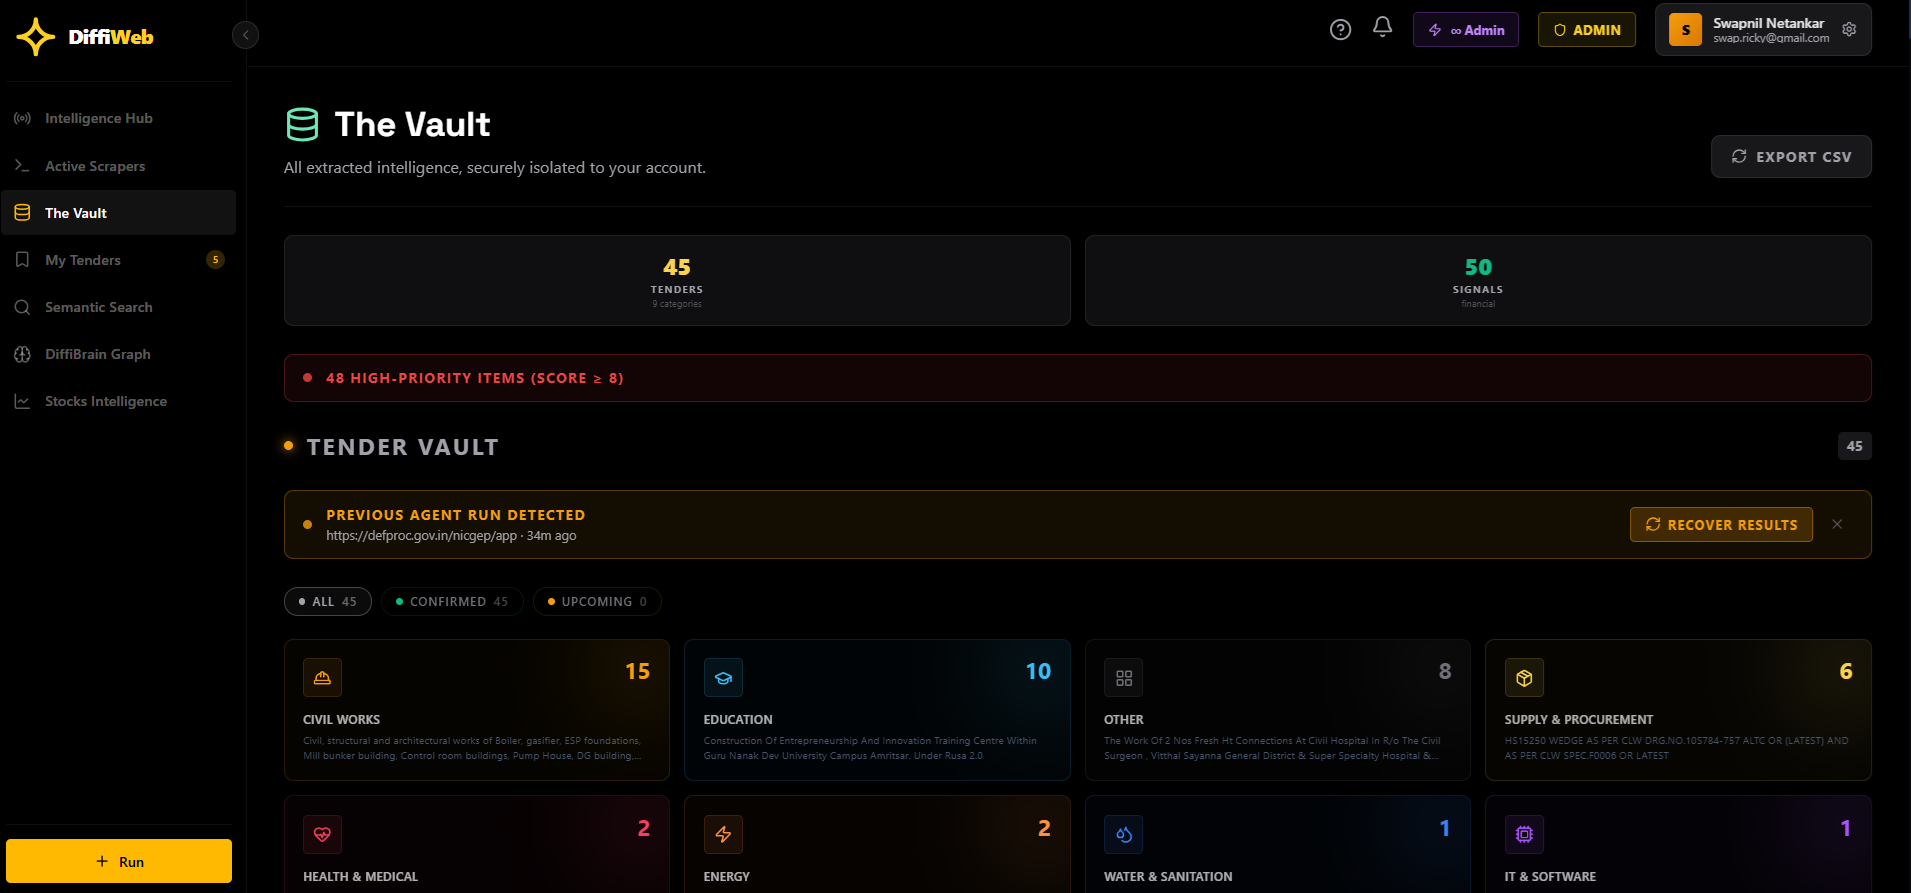
Task: Click the defproc.gov.in agent run URL
Action: tap(421, 536)
